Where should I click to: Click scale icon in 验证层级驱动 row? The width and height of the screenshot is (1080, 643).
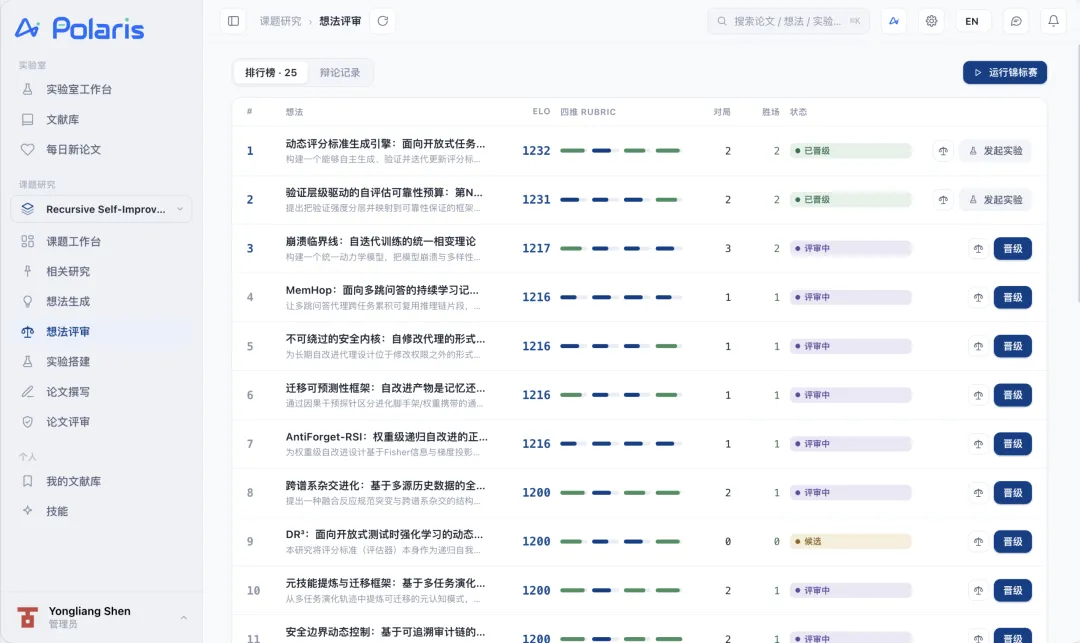(943, 200)
